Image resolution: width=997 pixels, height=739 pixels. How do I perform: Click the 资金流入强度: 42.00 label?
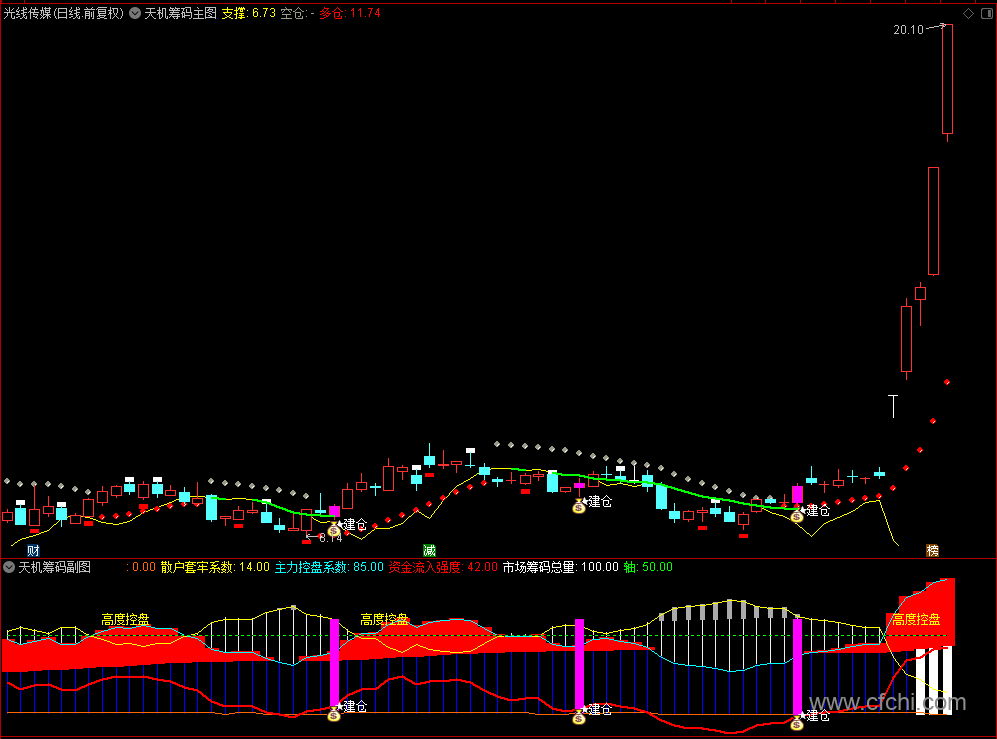point(443,567)
